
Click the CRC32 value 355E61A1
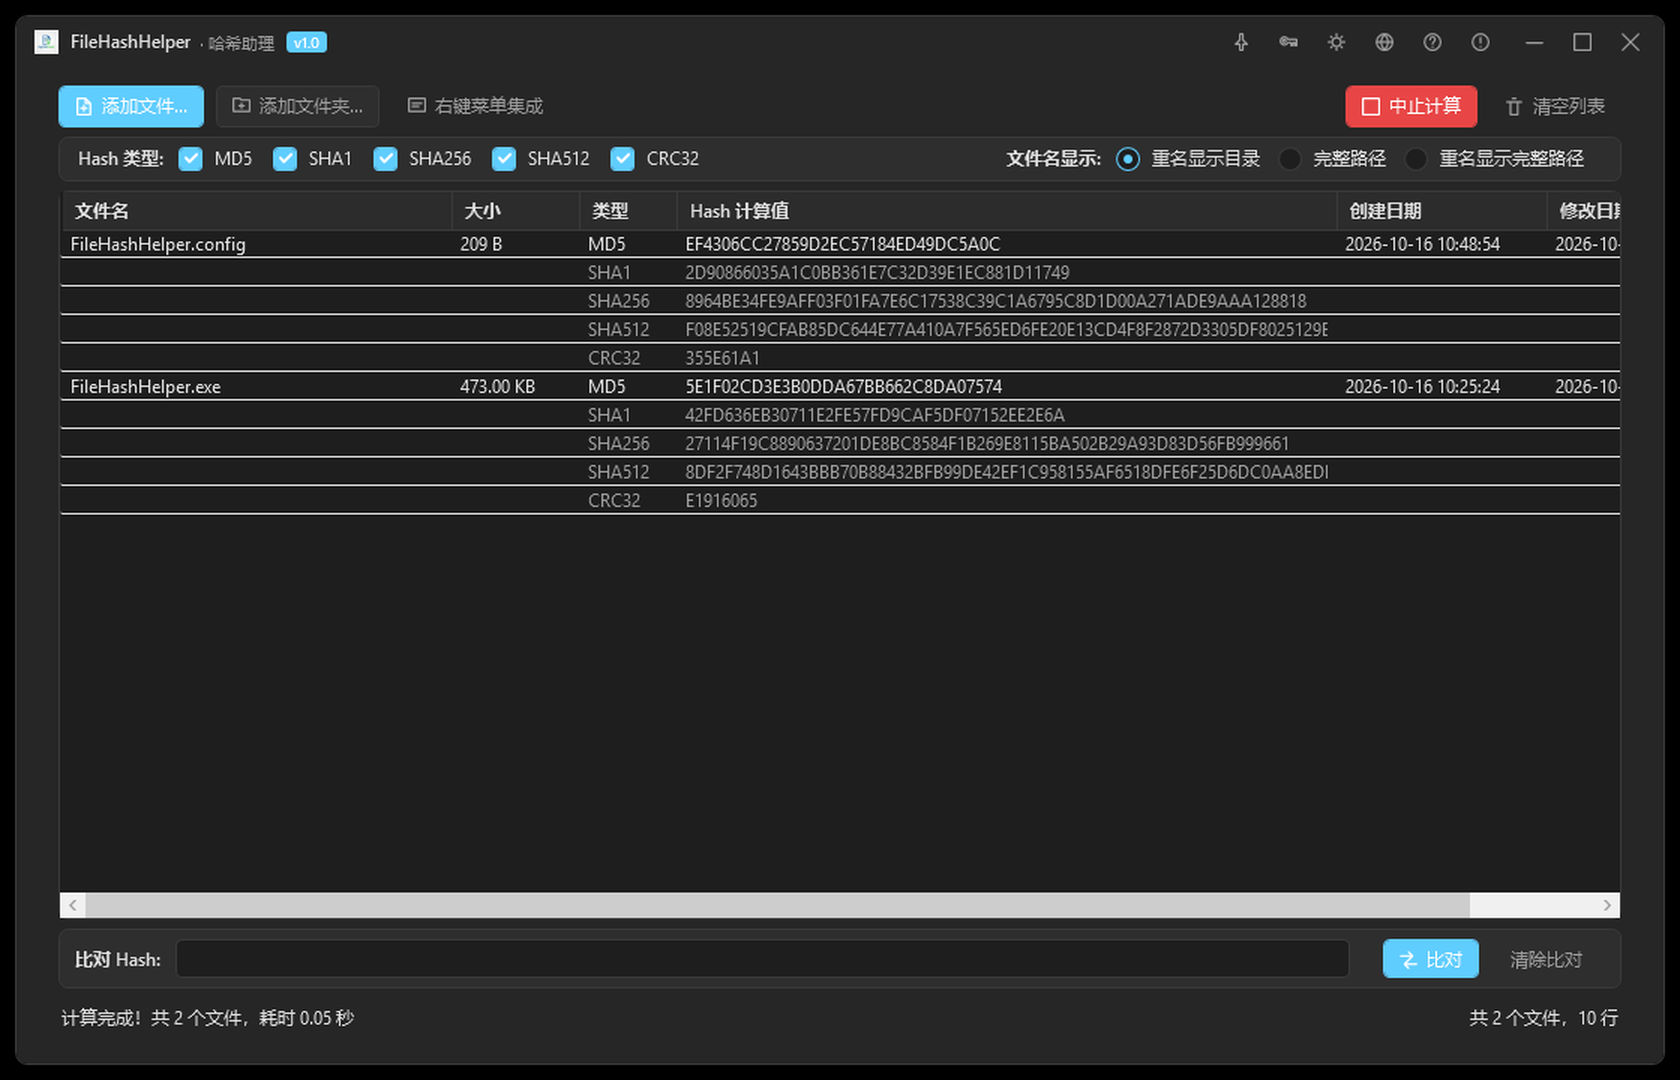click(x=722, y=358)
